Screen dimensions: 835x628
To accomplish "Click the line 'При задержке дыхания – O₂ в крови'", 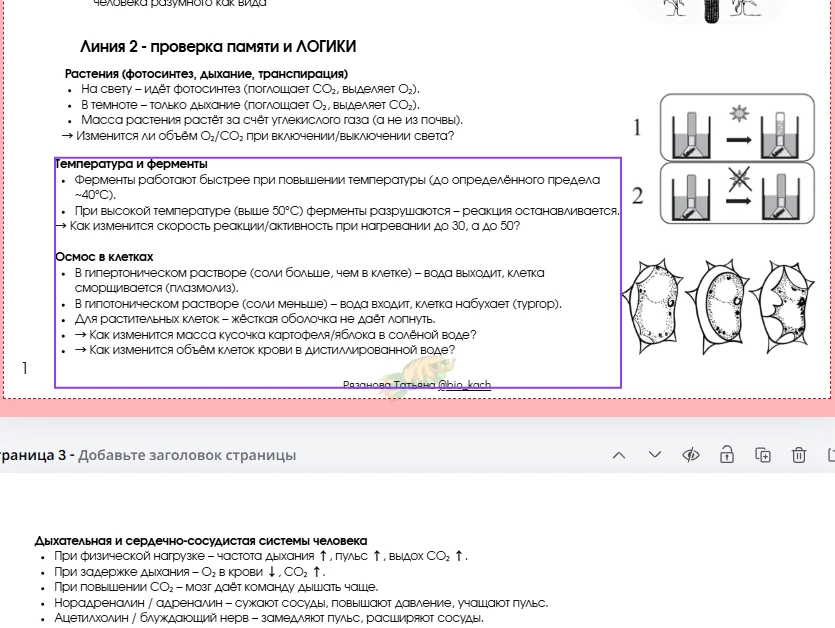I will pos(190,572).
